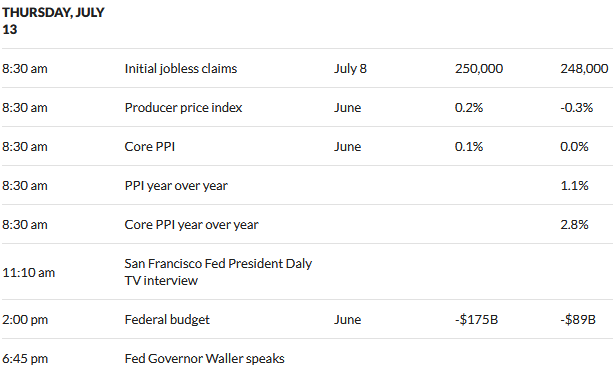This screenshot has width=613, height=372.
Task: Click the 0.2% PPI forecast value
Action: (x=469, y=107)
